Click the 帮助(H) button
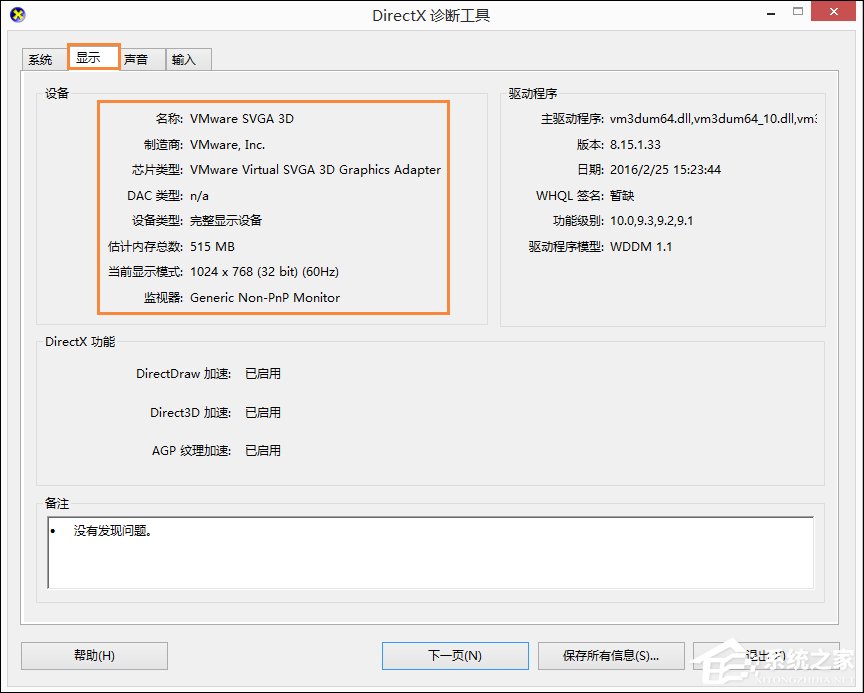The width and height of the screenshot is (864, 693). 93,655
